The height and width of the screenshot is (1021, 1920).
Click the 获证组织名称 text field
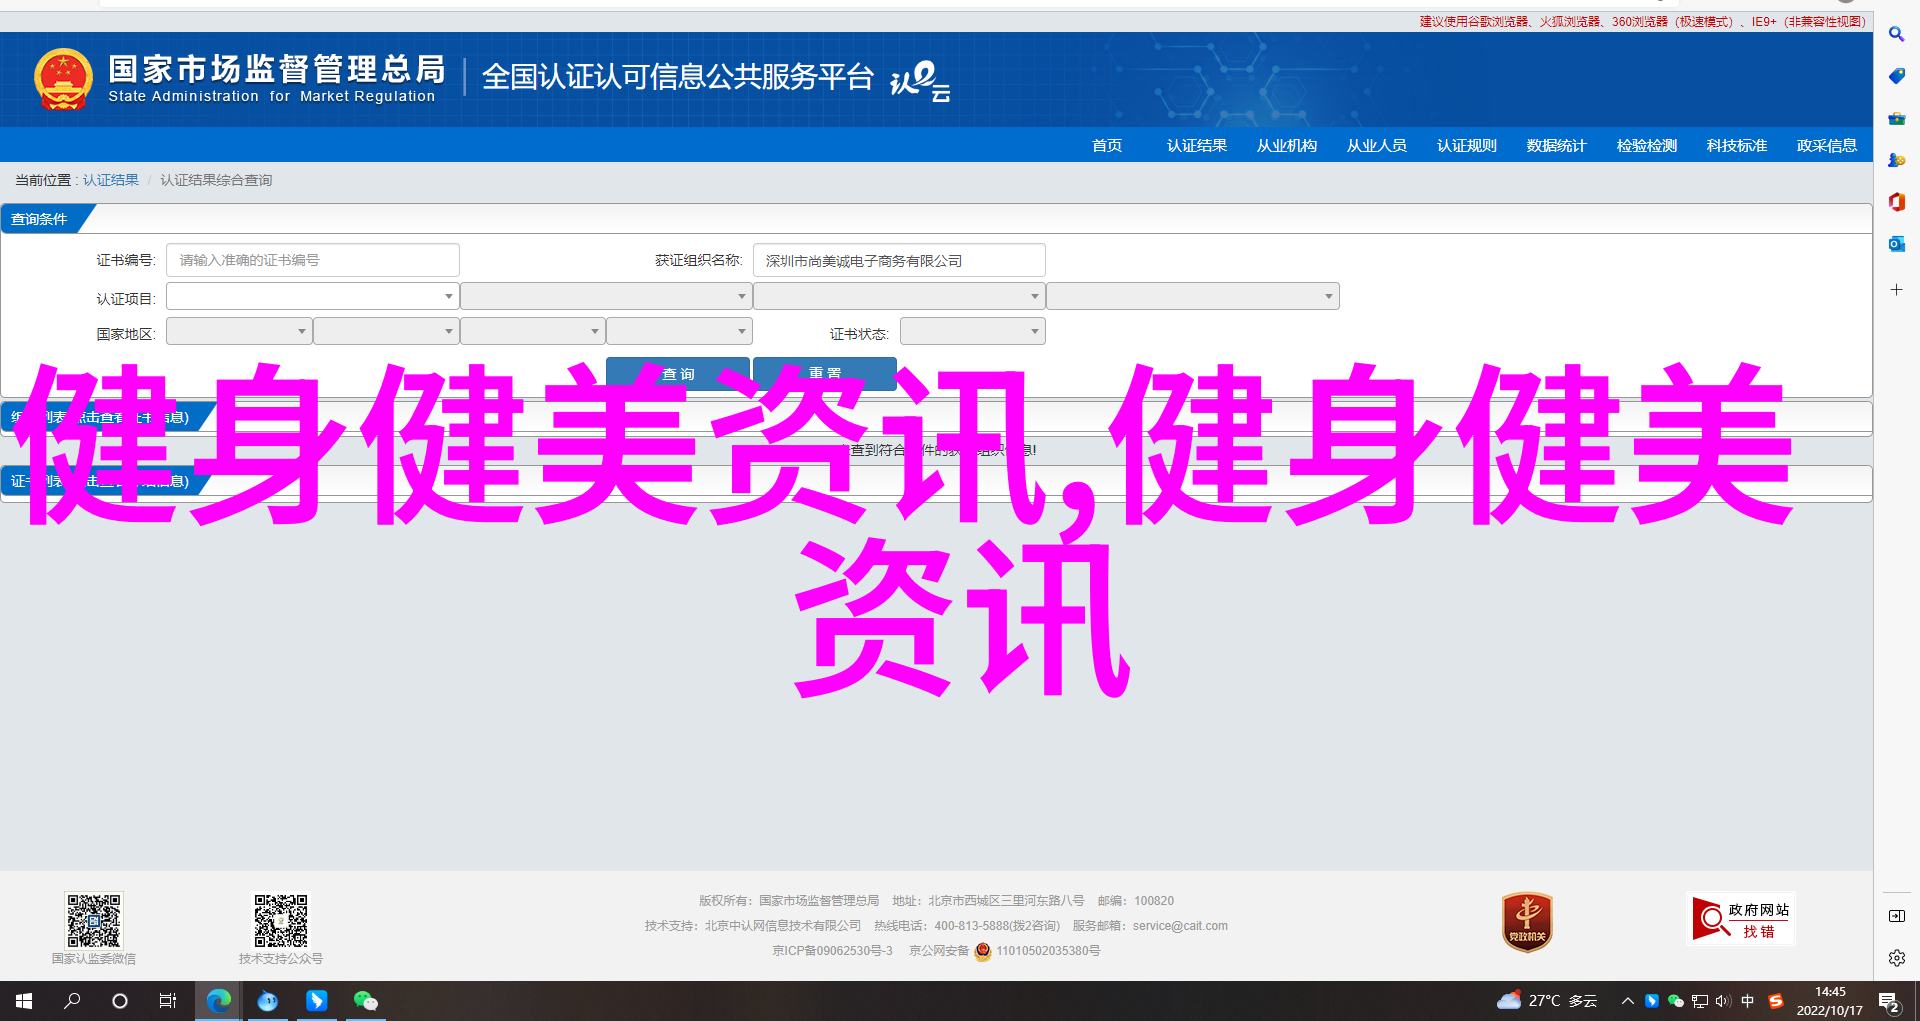(898, 260)
